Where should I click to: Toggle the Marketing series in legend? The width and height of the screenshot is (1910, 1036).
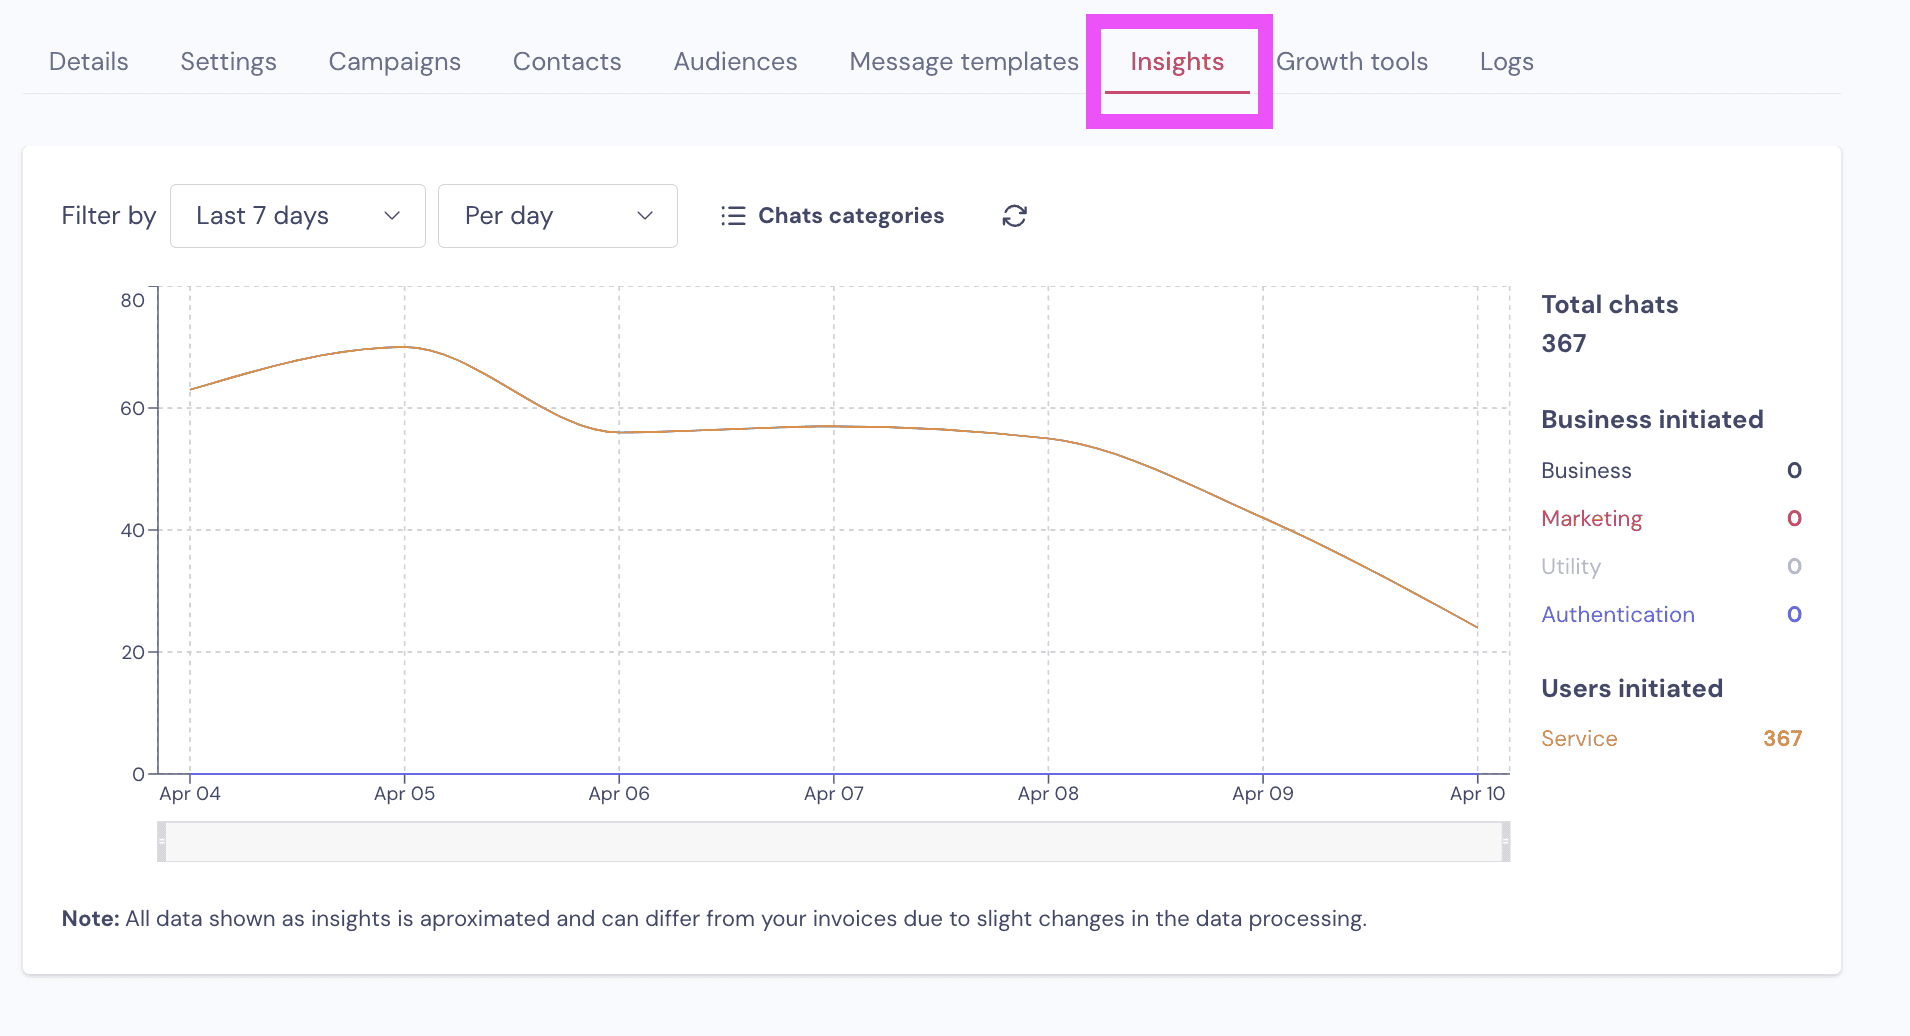click(x=1591, y=519)
